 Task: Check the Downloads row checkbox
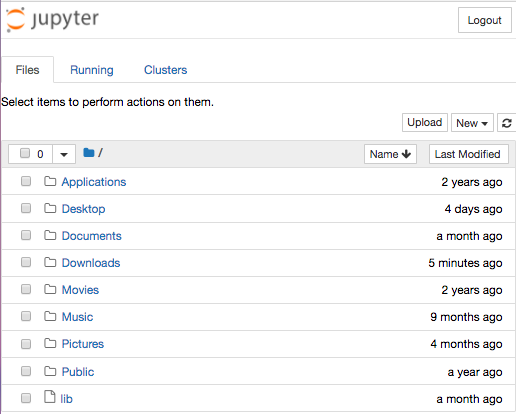click(x=26, y=262)
